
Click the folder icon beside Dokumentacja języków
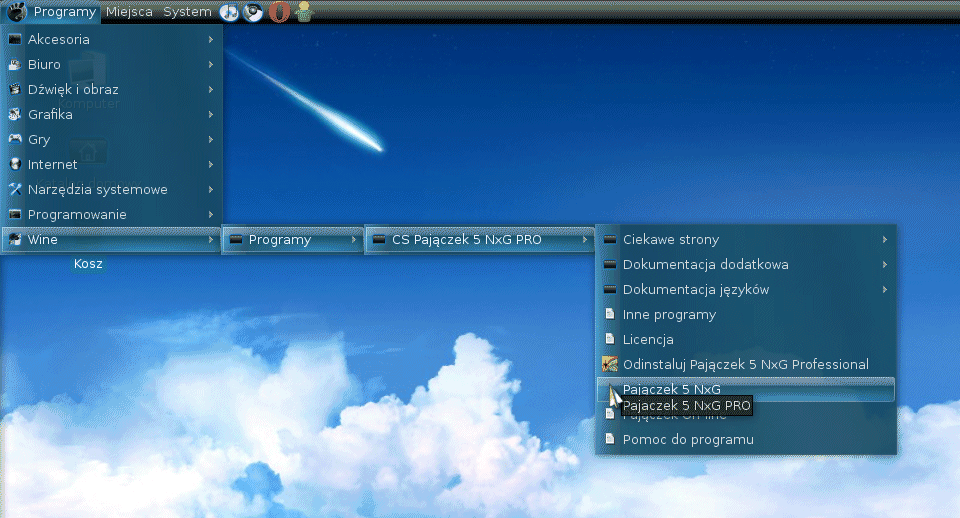coord(609,290)
